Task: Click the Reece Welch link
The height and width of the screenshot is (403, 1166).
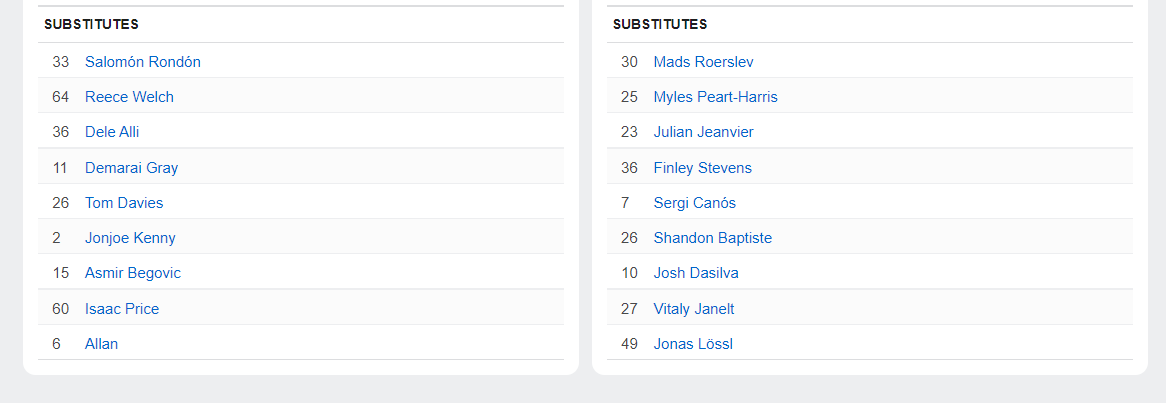Action: pos(129,97)
